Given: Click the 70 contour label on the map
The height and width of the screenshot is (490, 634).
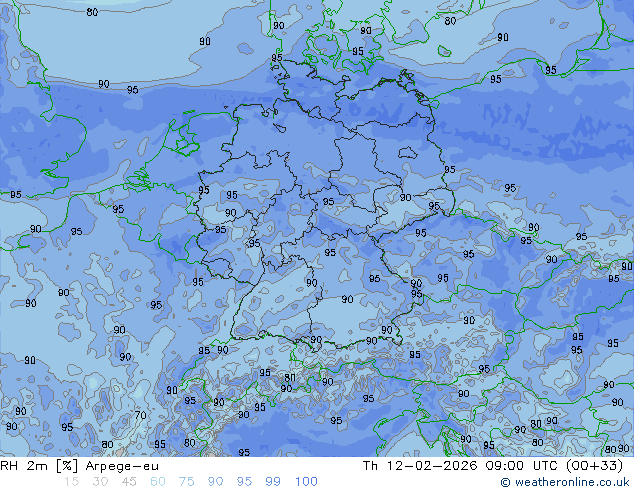Looking at the screenshot, I should [x=140, y=415].
